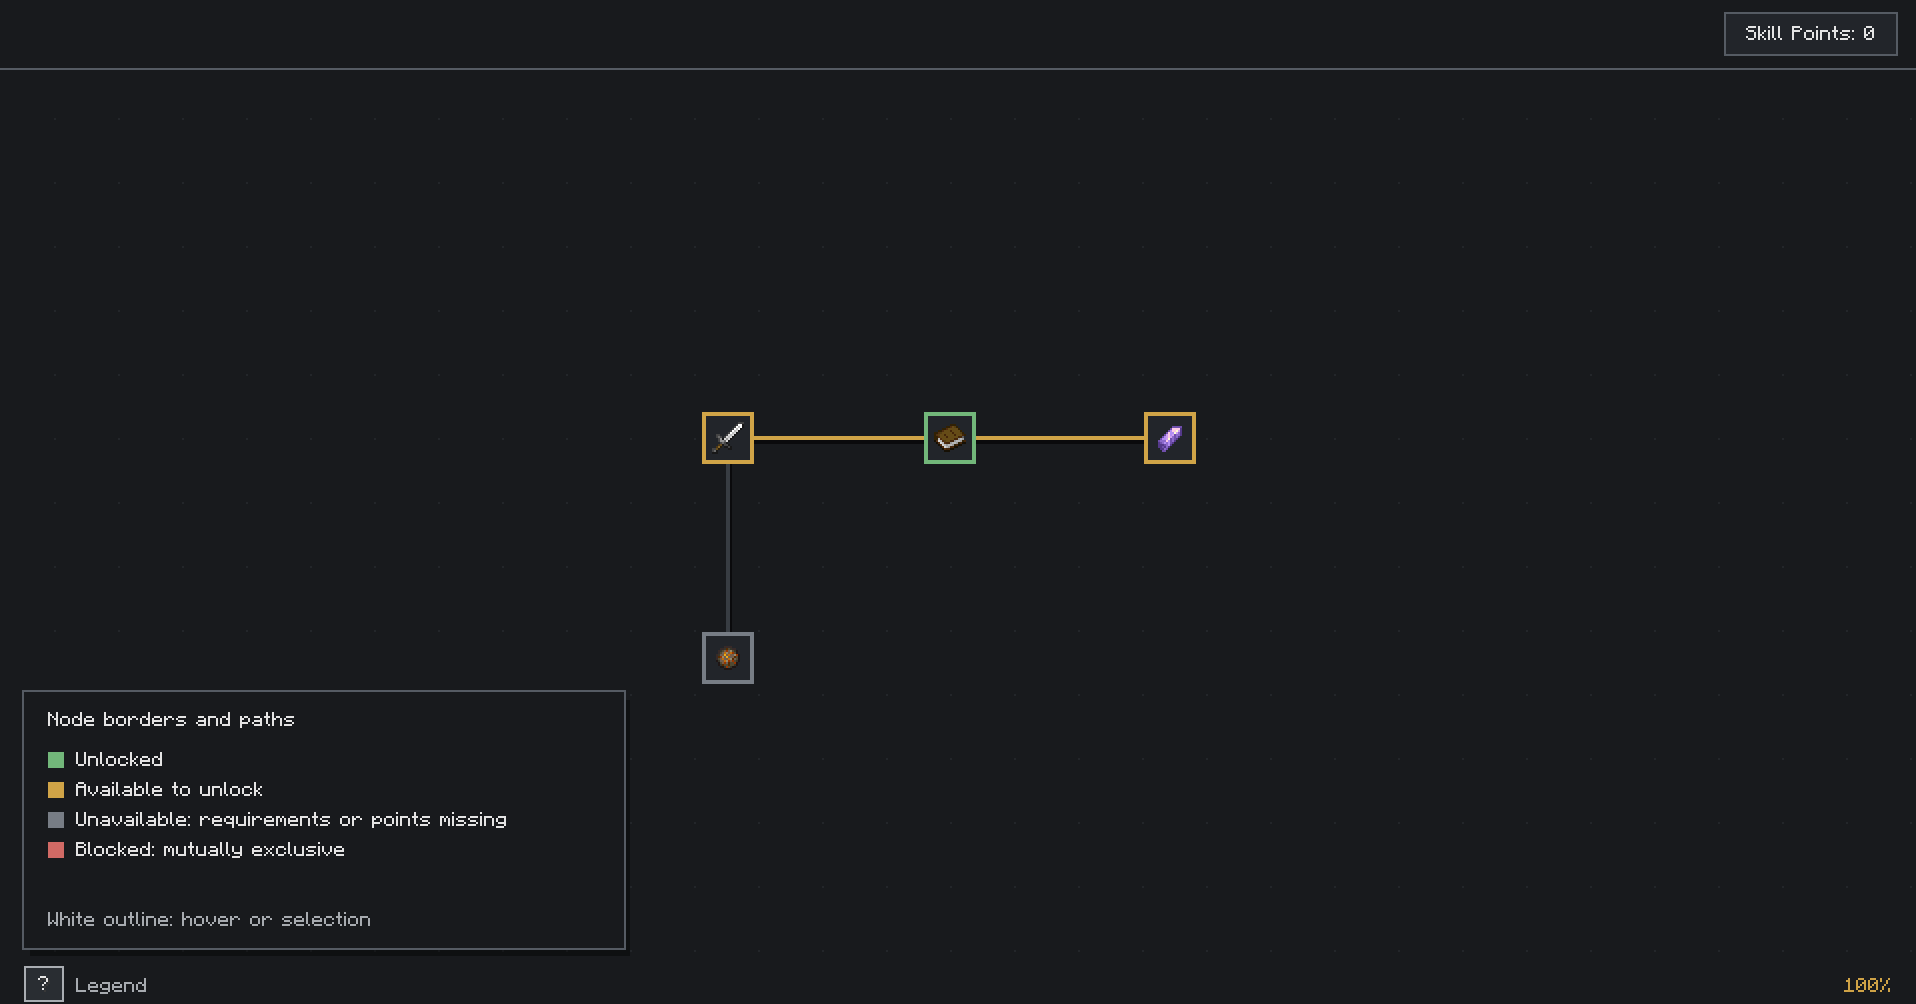Screen dimensions: 1916x1004
Task: Select the 'Blocked: mutually exclusive' legend text
Action: point(209,849)
